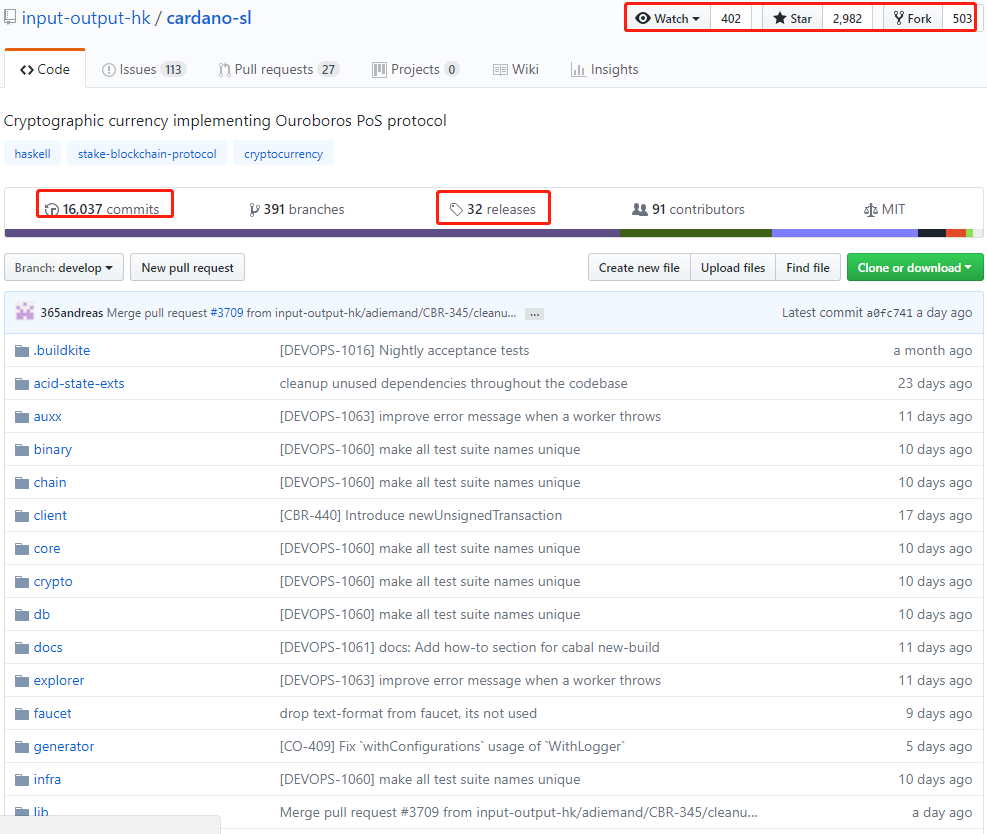
Task: Select the stake-blockchain-protocol topic tag
Action: (147, 154)
